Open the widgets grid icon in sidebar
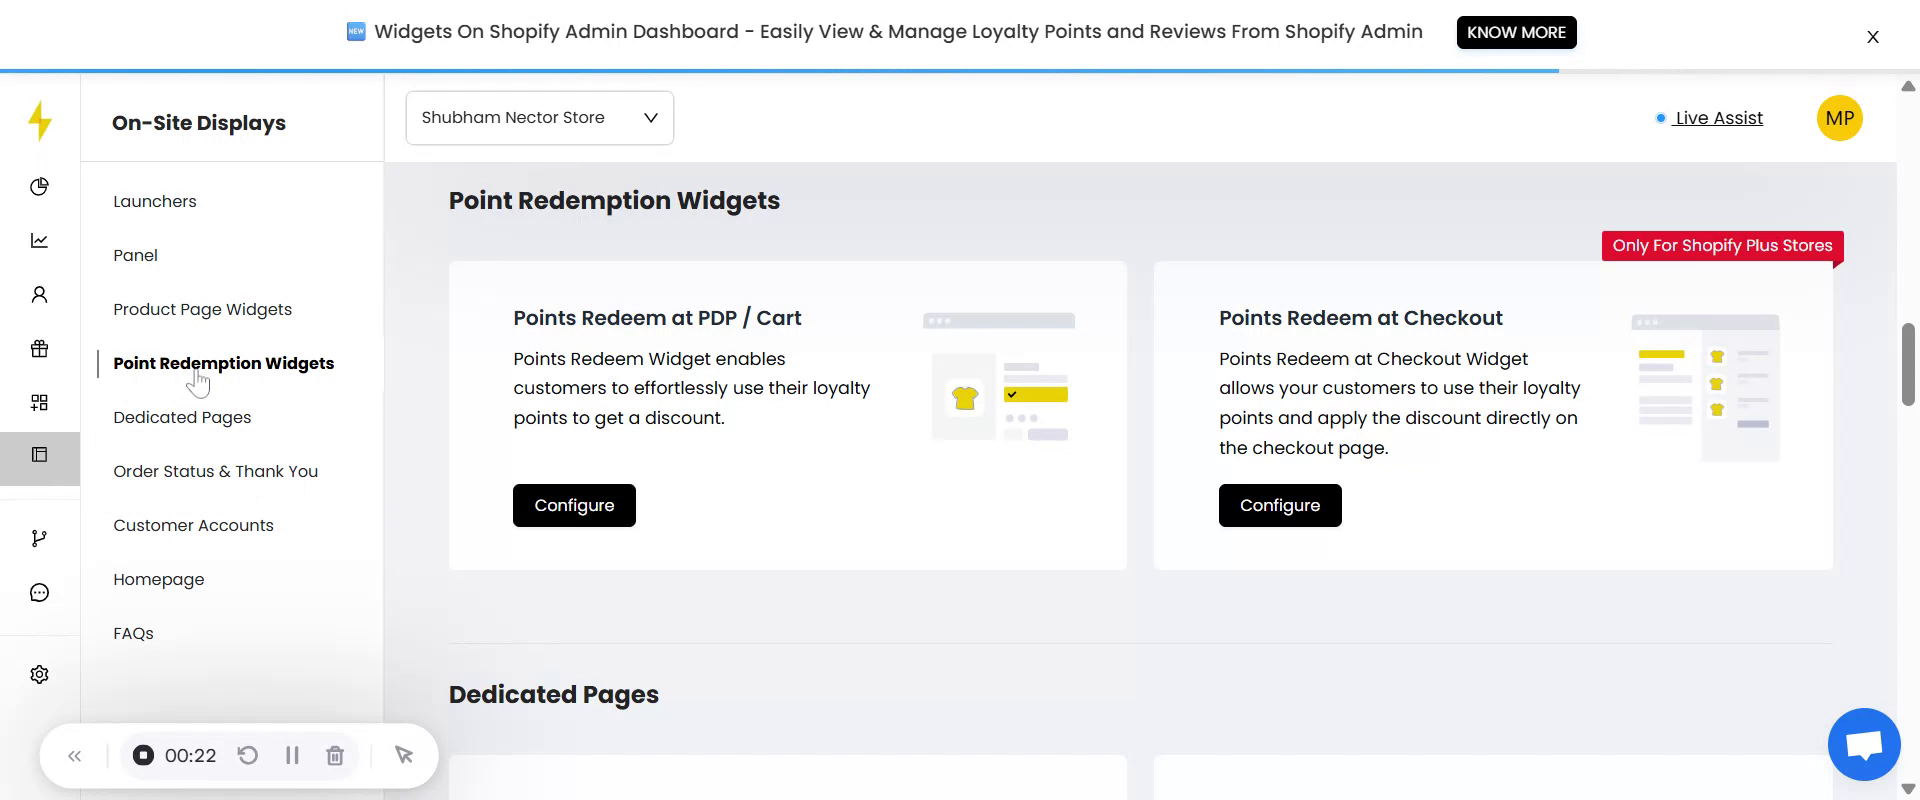 click(x=39, y=403)
